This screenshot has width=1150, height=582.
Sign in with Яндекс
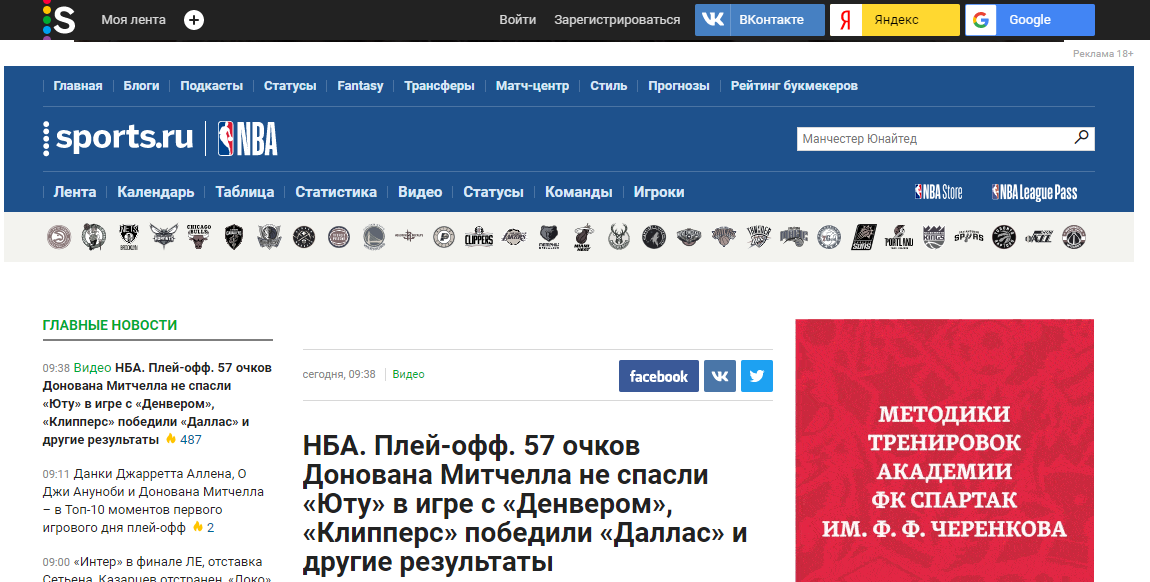click(x=895, y=20)
